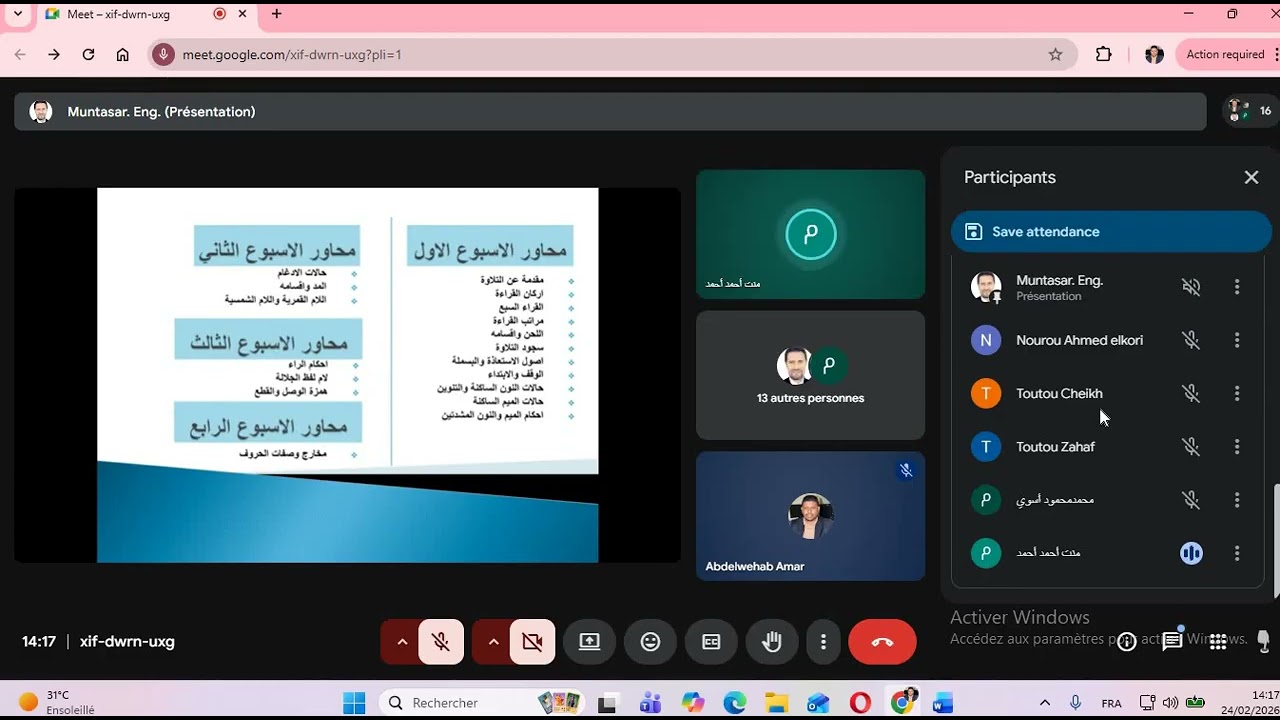This screenshot has width=1280, height=720.
Task: Reload the Meet page
Action: pyautogui.click(x=88, y=55)
